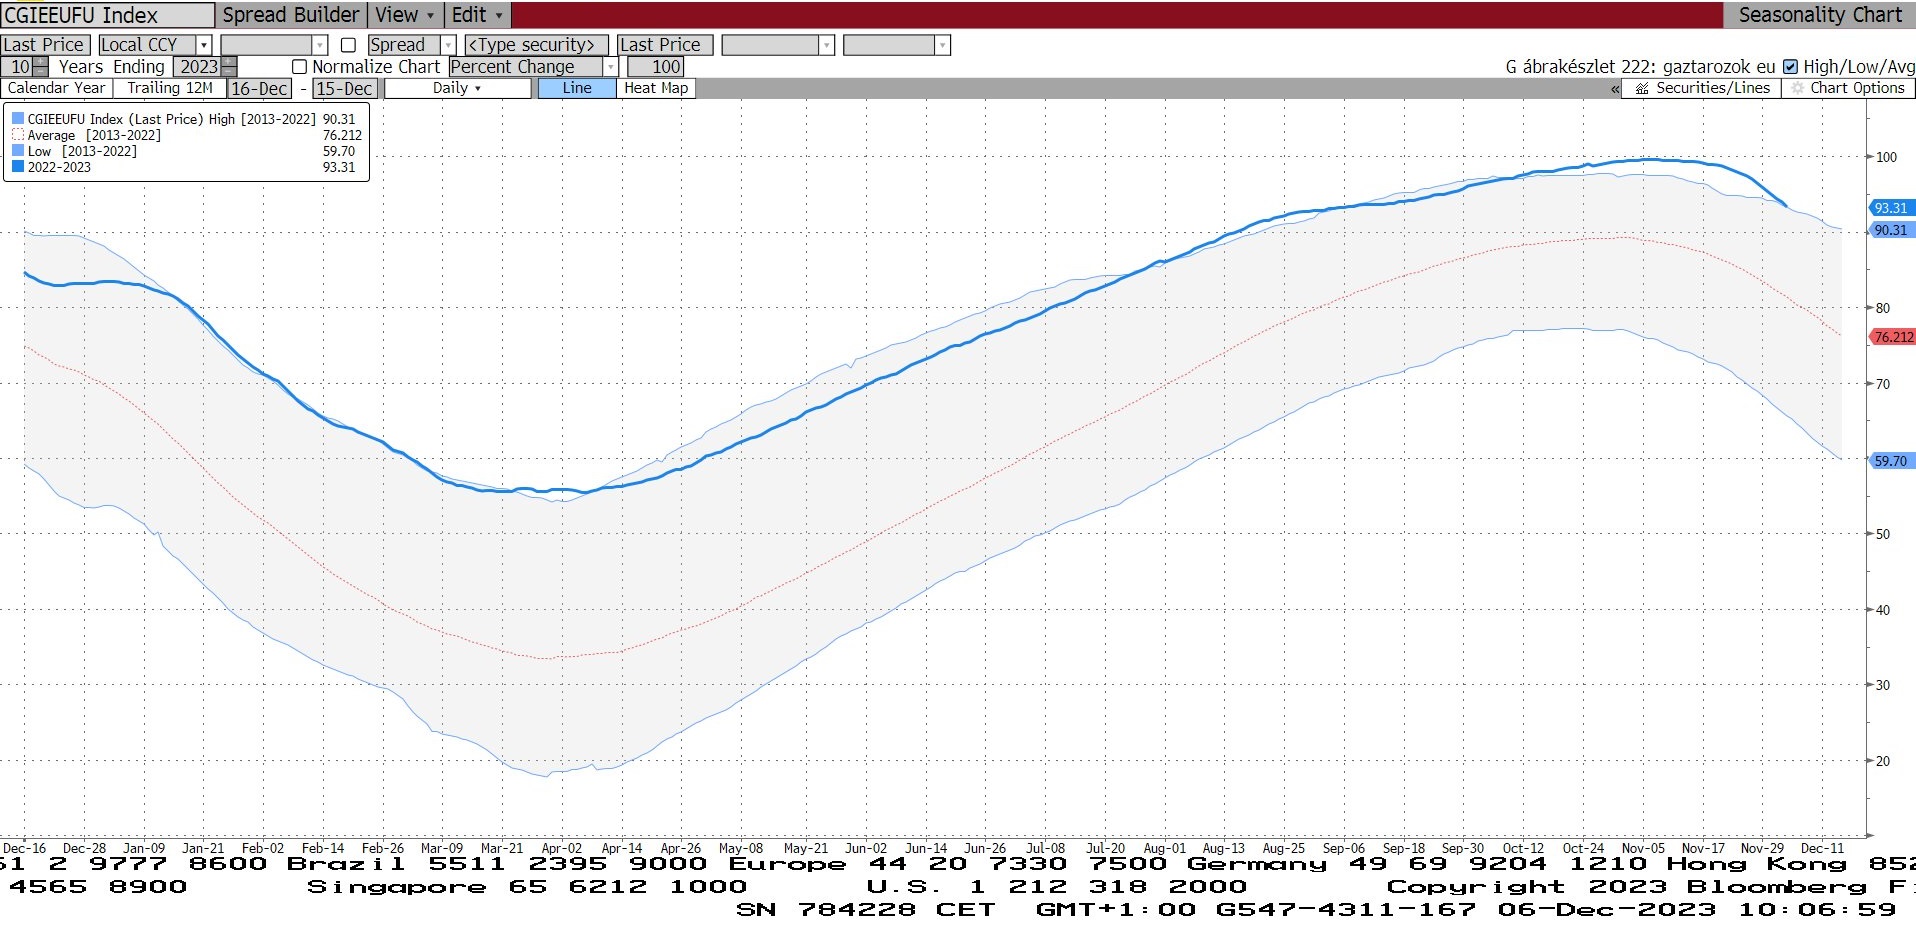Open the Spread Builder tab

[290, 15]
